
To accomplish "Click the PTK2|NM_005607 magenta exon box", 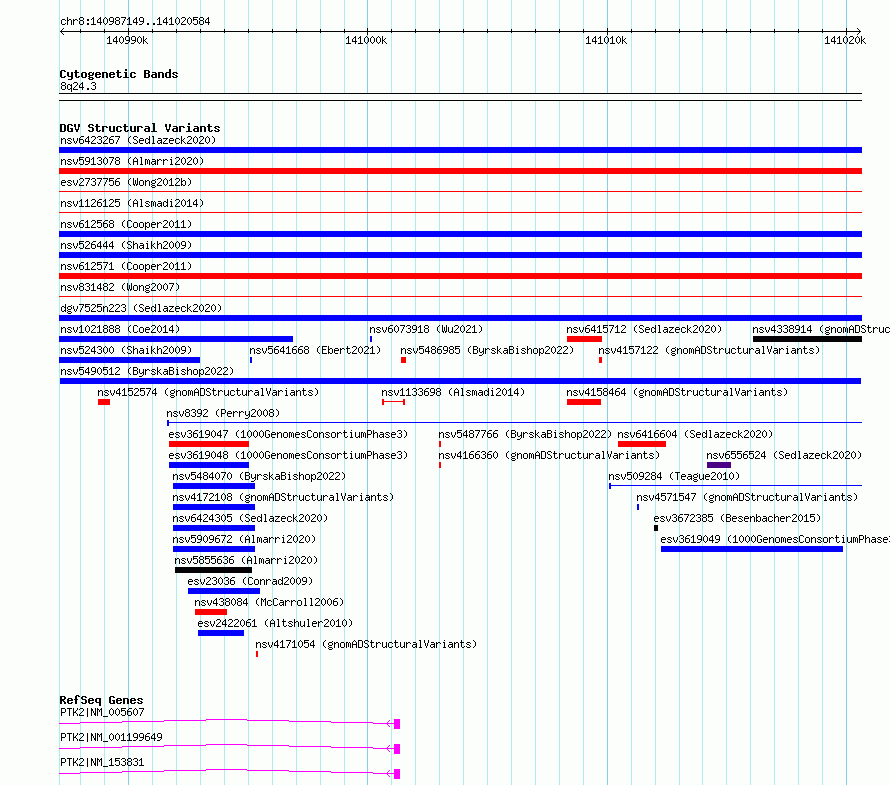I will (397, 724).
